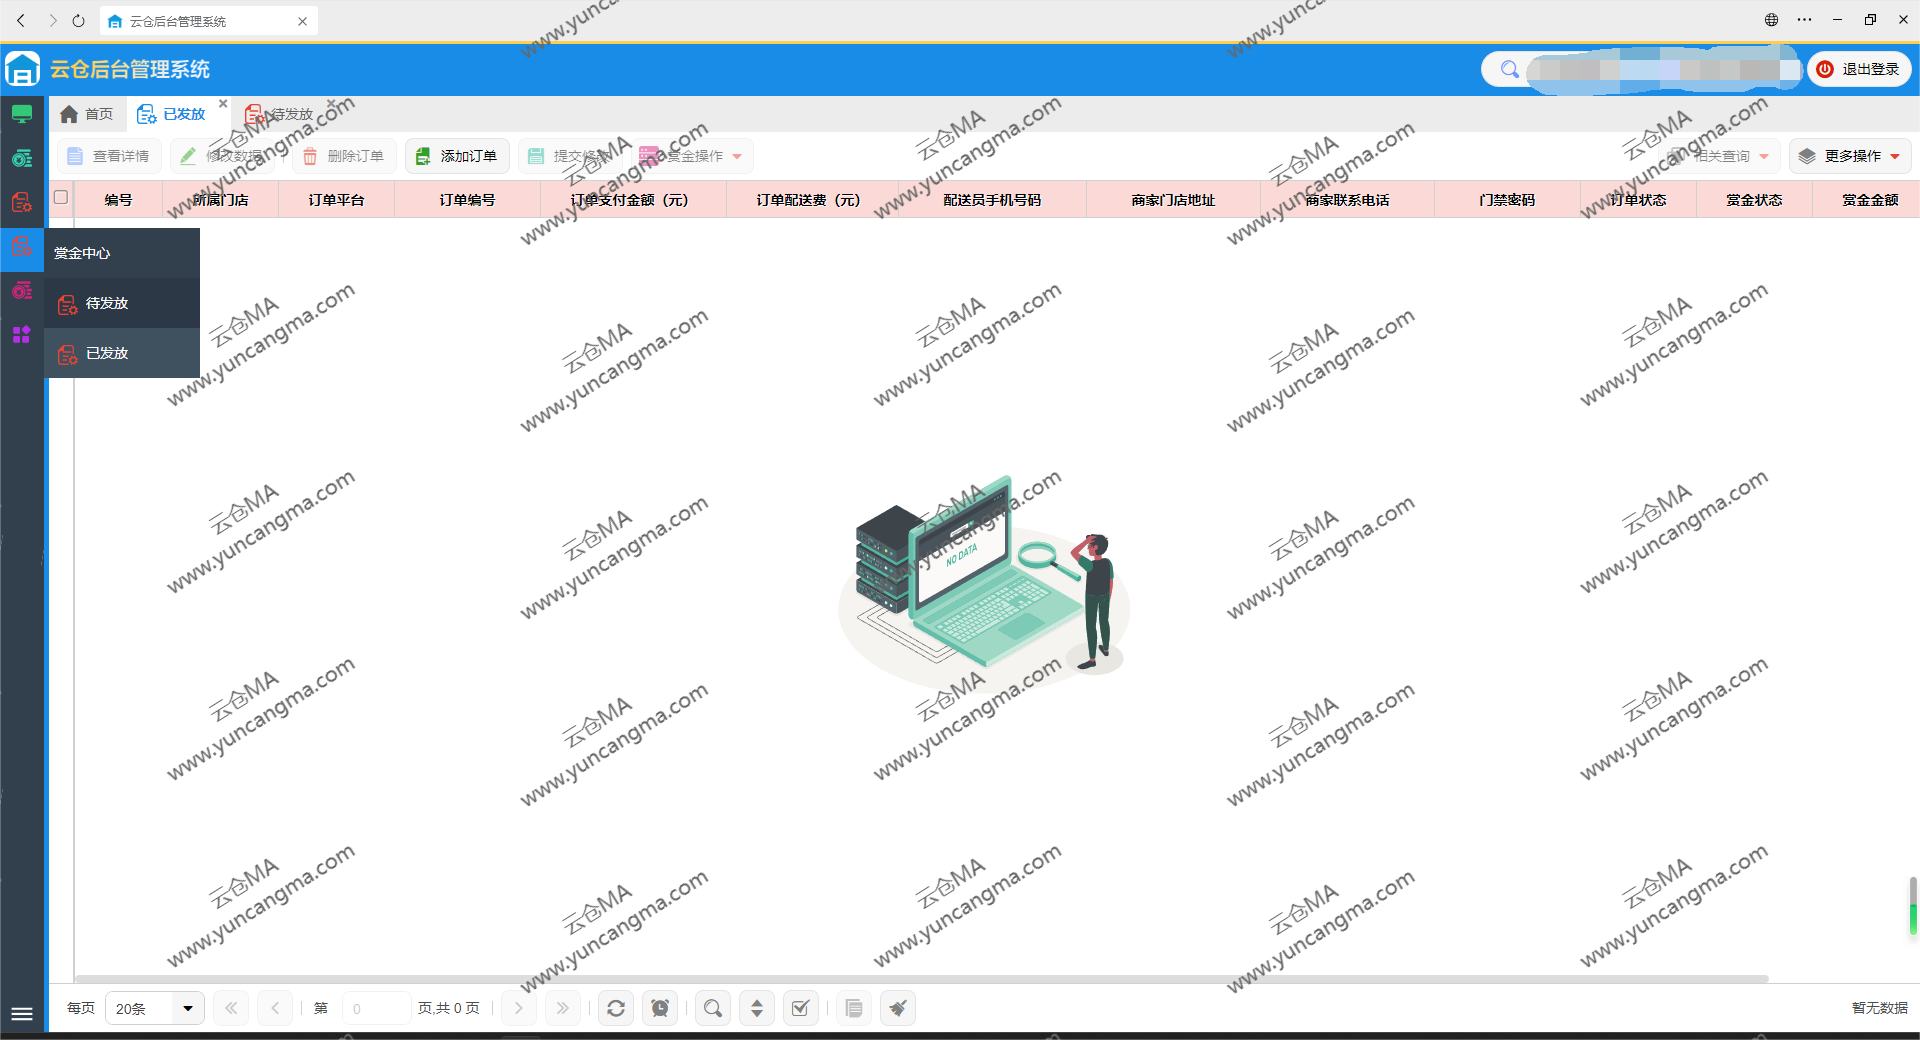Click the 商家联系电话 column header

(x=1348, y=200)
